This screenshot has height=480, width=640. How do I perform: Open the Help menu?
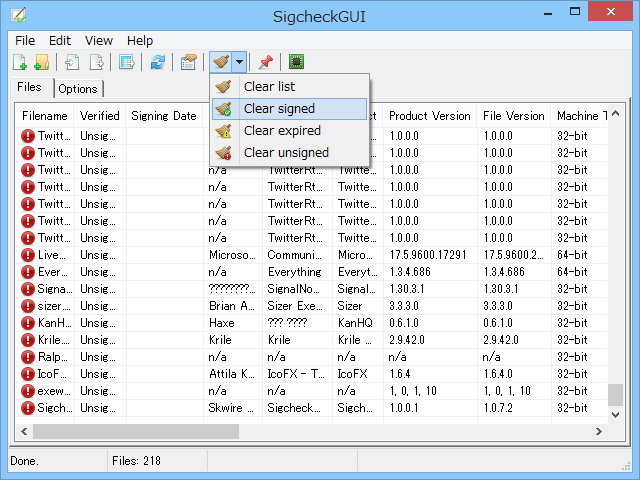point(140,40)
